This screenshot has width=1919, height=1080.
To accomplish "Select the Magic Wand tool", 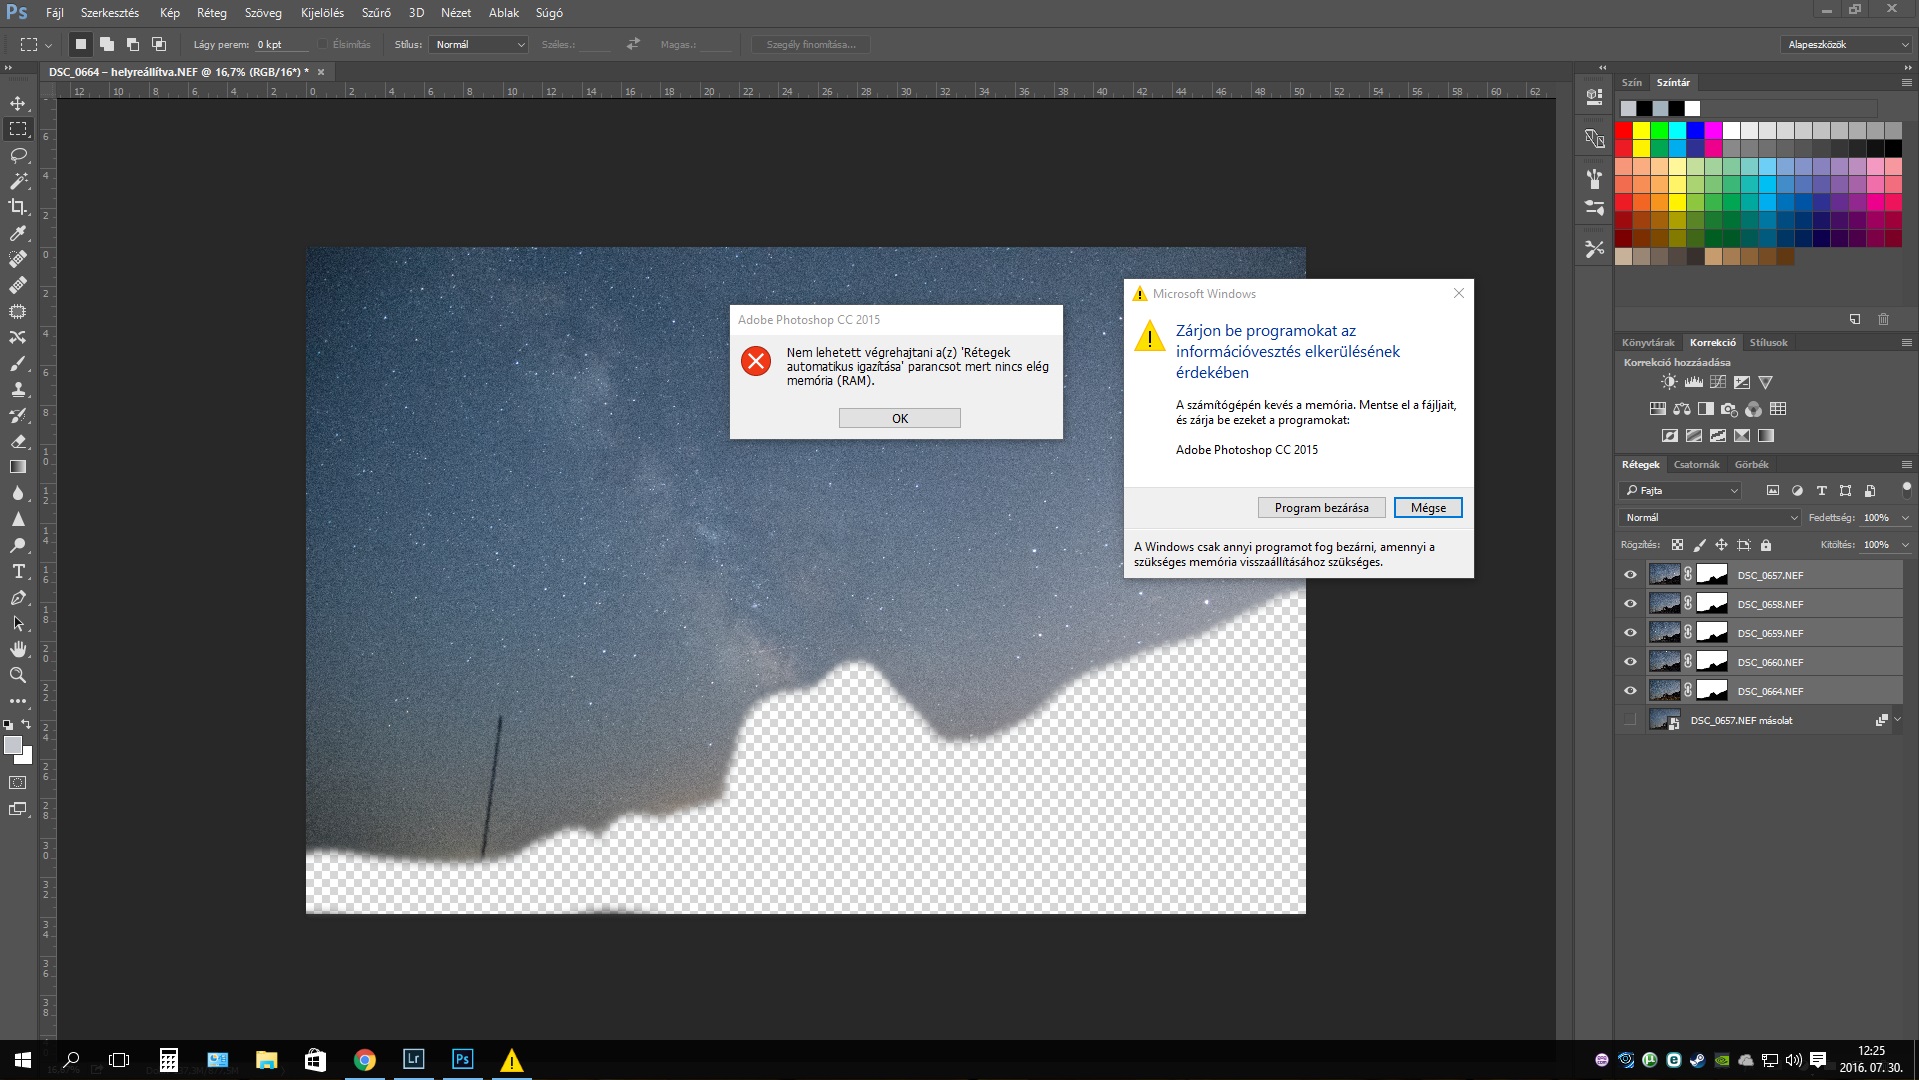I will click(18, 181).
